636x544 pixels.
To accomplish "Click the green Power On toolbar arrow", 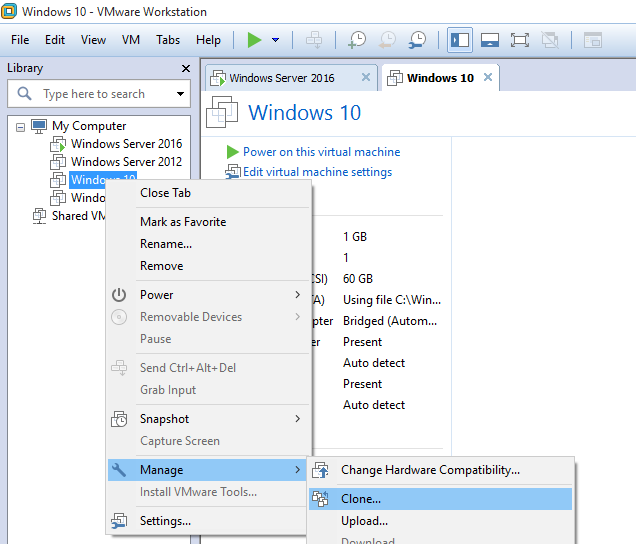I will pos(254,40).
